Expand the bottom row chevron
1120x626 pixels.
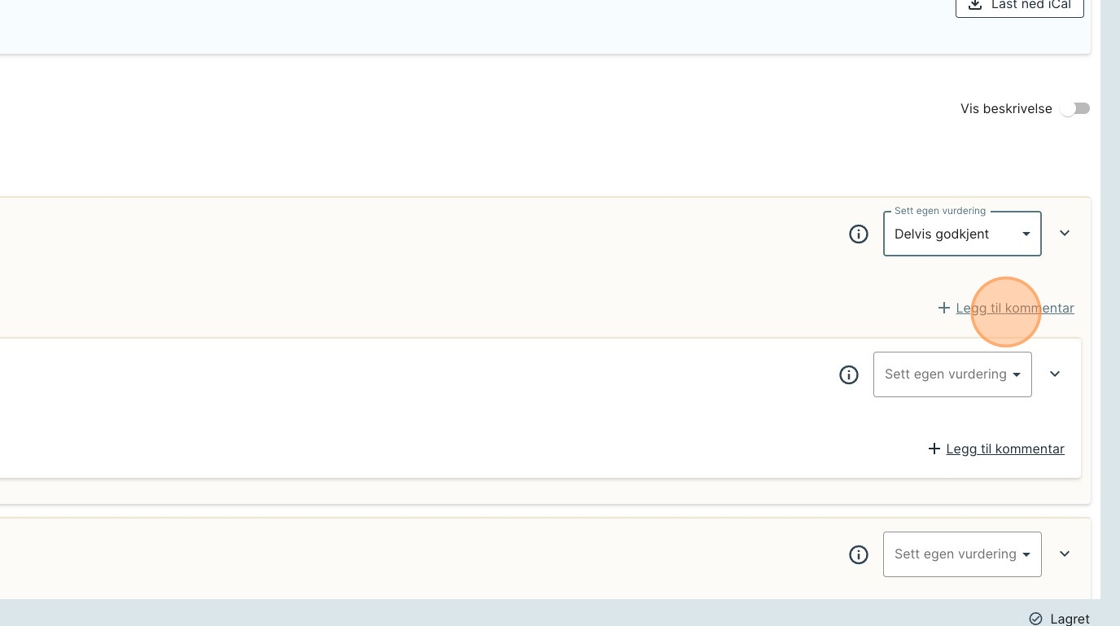(1064, 554)
